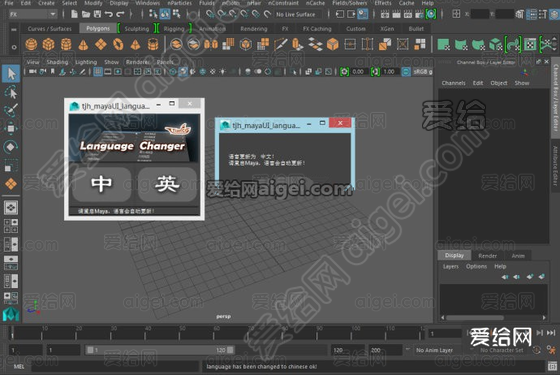
Task: Click the Save scene icon
Action: point(97,14)
